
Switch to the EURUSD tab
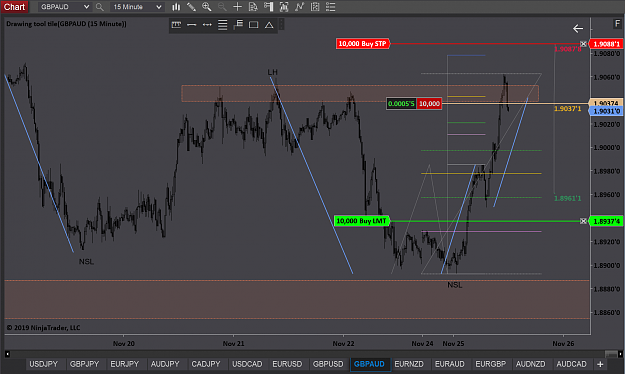point(287,364)
